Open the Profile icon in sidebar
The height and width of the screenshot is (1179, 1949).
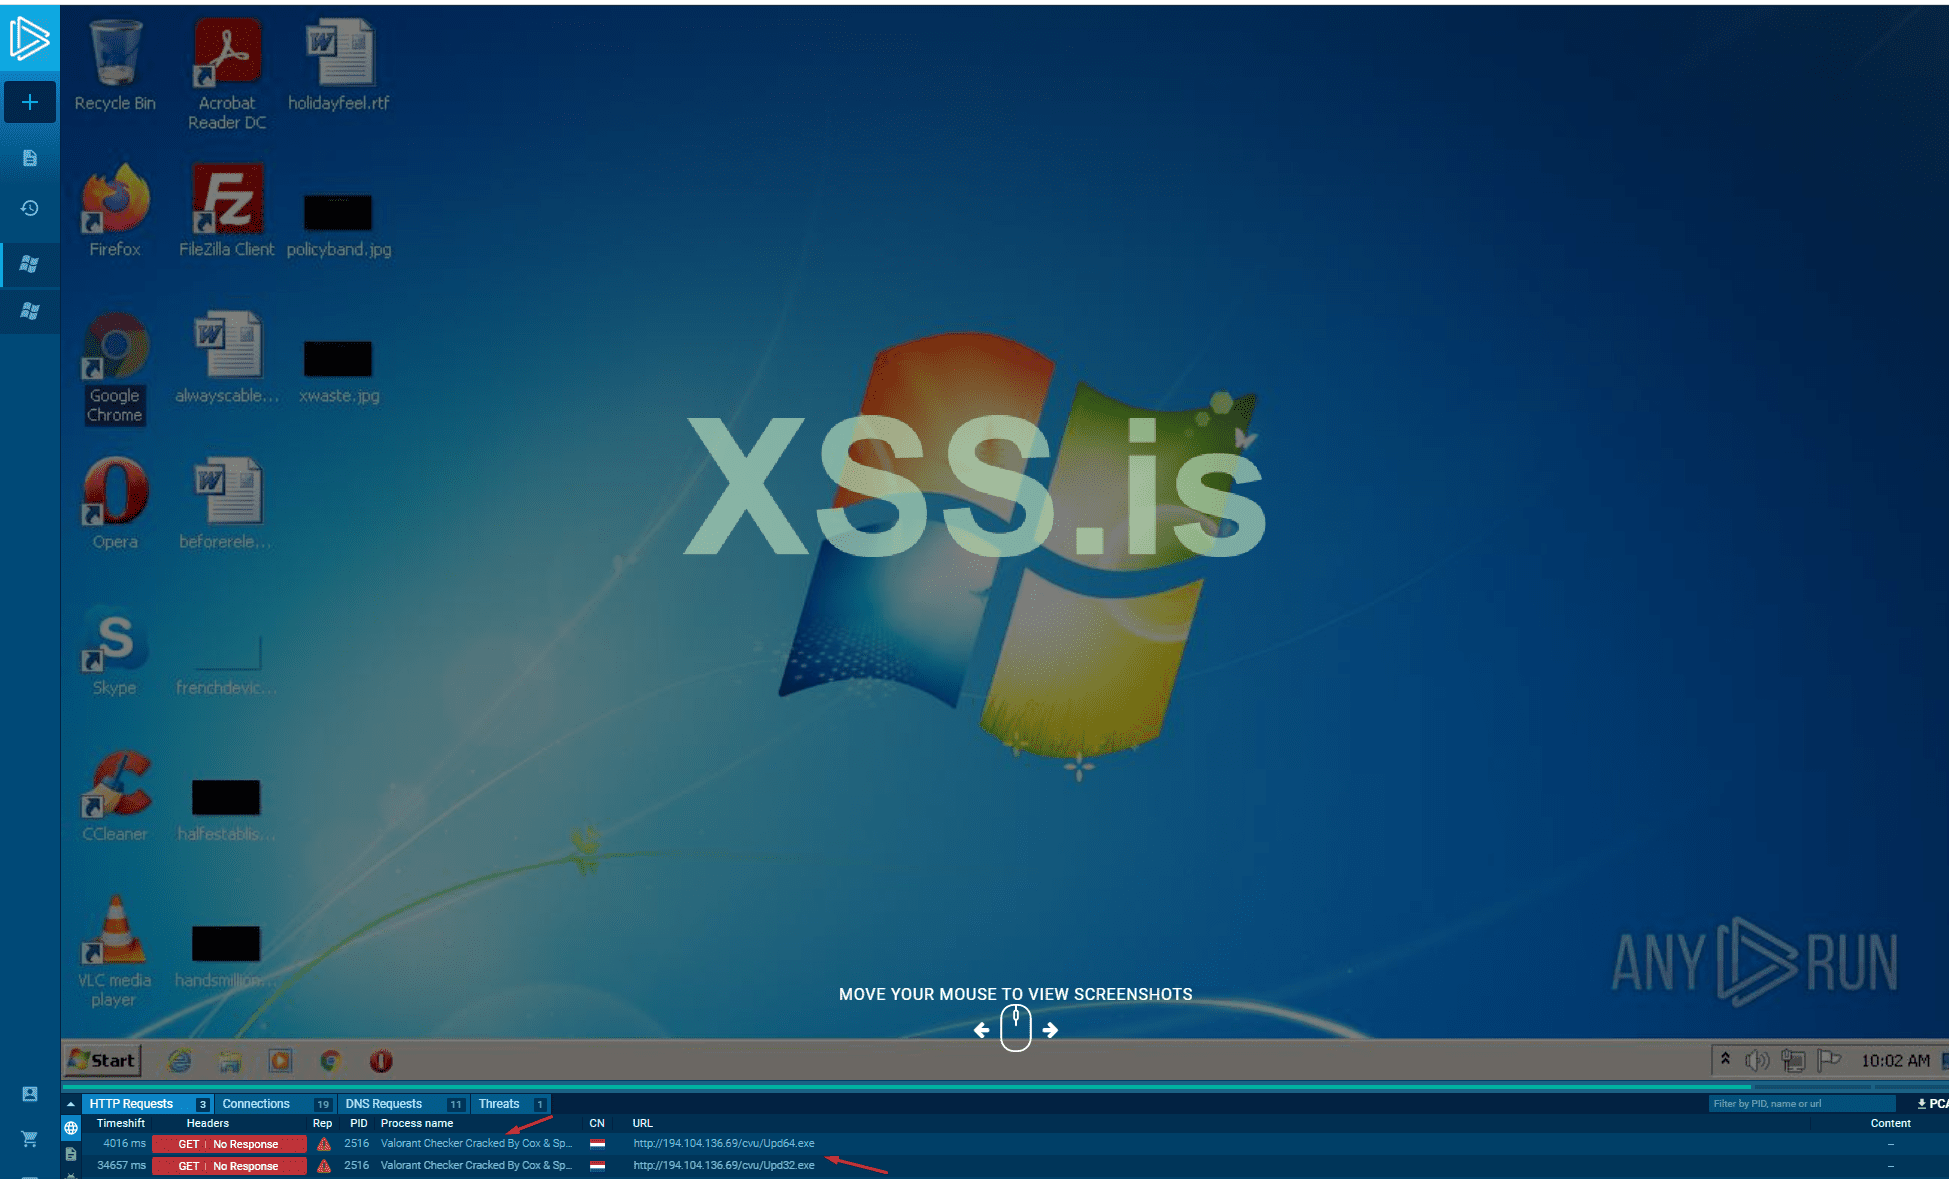click(x=30, y=1094)
